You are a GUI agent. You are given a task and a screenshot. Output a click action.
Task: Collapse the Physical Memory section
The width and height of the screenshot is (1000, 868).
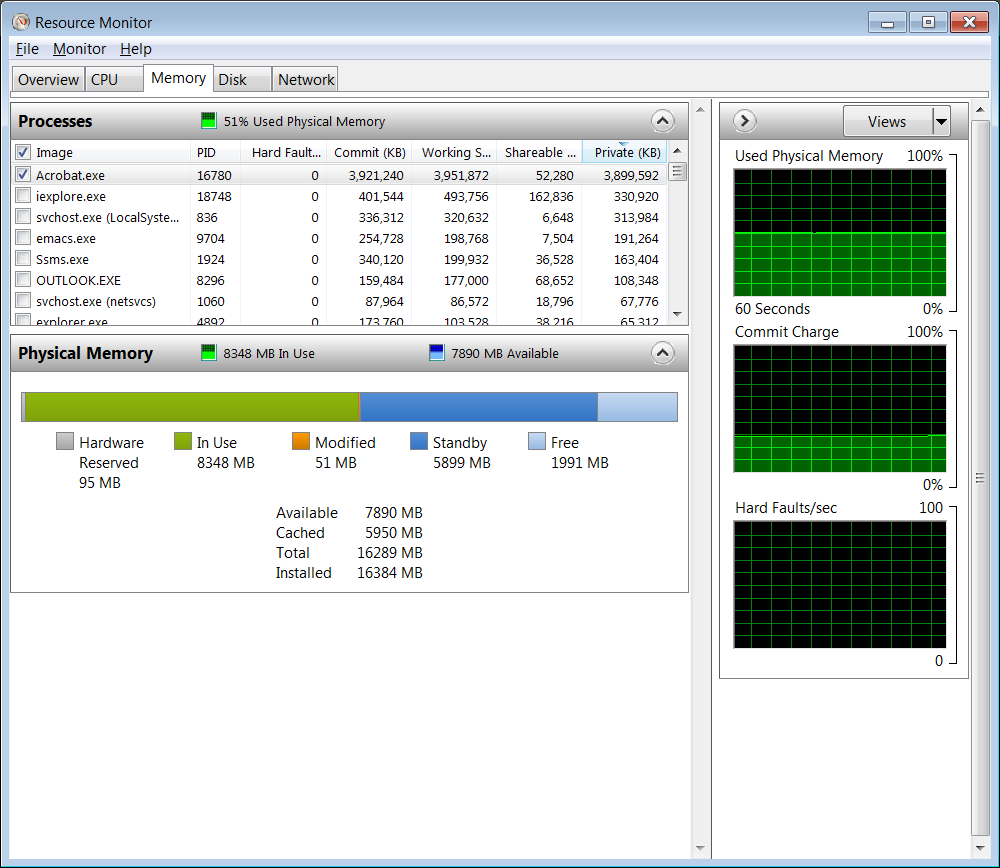tap(663, 353)
